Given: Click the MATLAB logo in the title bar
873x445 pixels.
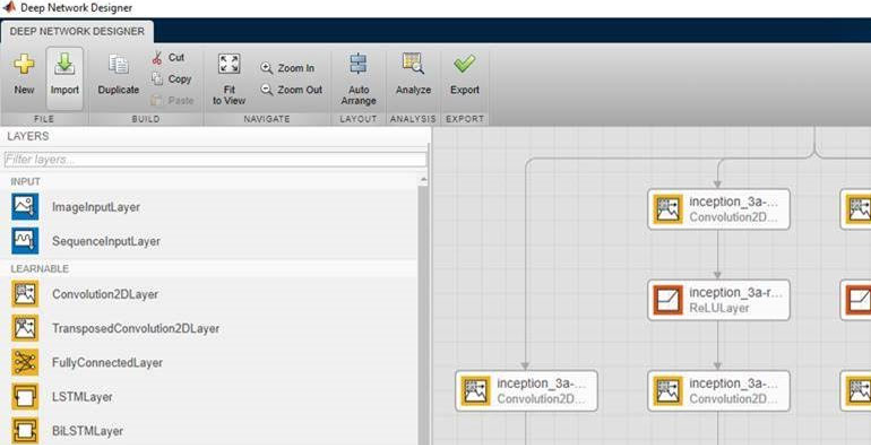Looking at the screenshot, I should (9, 7).
